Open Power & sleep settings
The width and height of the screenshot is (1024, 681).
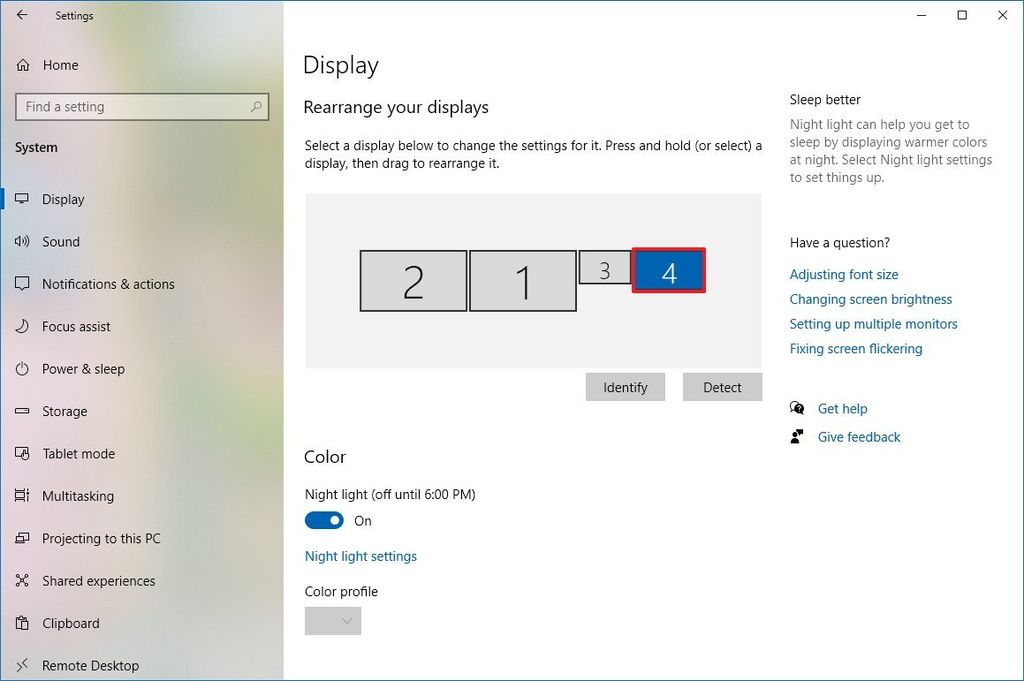tap(83, 368)
